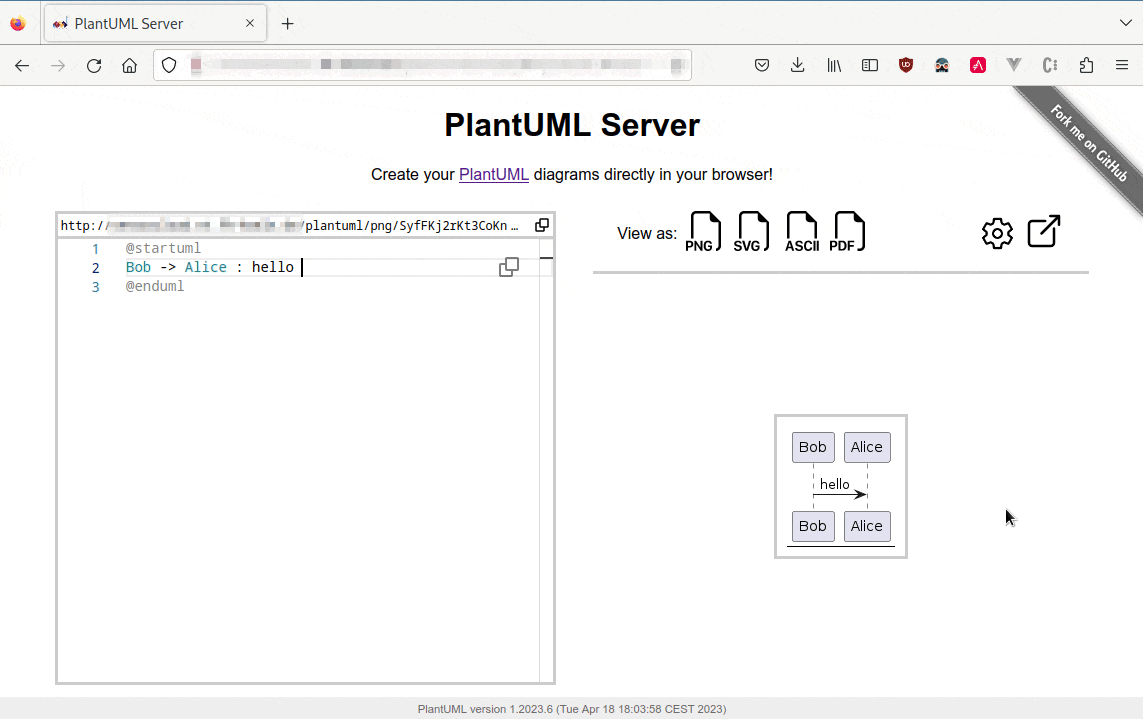This screenshot has width=1143, height=719.
Task: Toggle Firefox sidebar view
Action: (x=870, y=66)
